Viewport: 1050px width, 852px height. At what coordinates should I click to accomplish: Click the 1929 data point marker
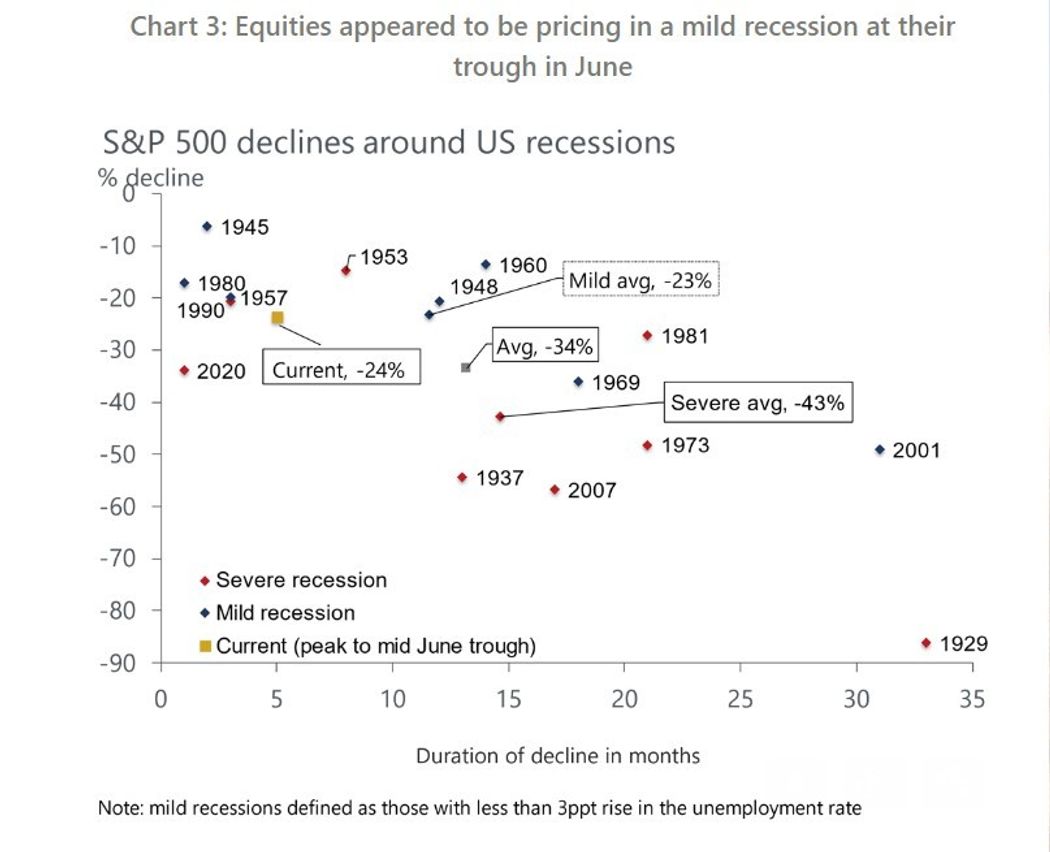[926, 643]
